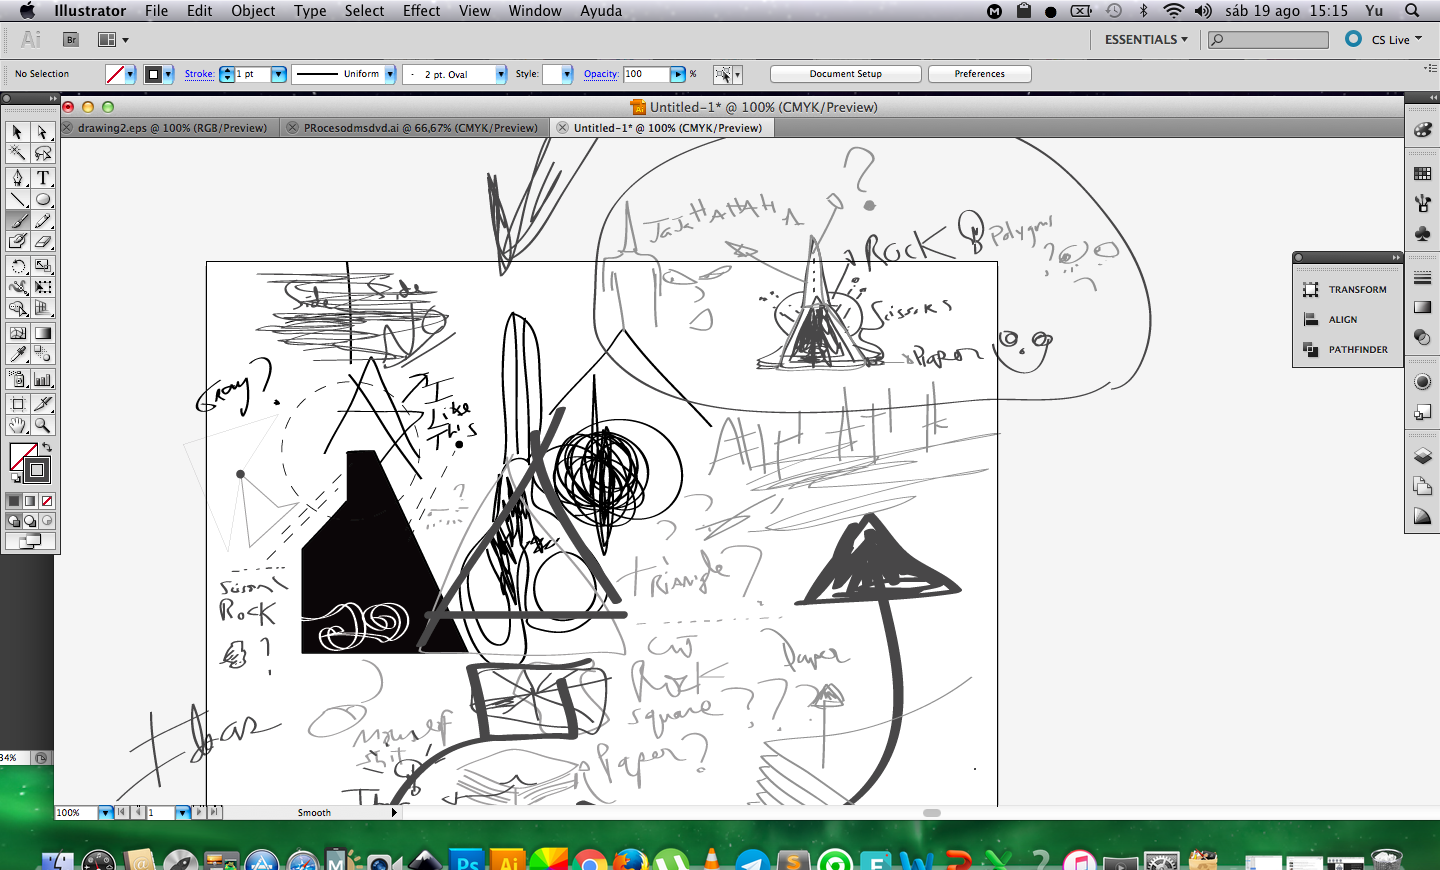Open the Ayuda menu
Image resolution: width=1440 pixels, height=870 pixels.
601,11
